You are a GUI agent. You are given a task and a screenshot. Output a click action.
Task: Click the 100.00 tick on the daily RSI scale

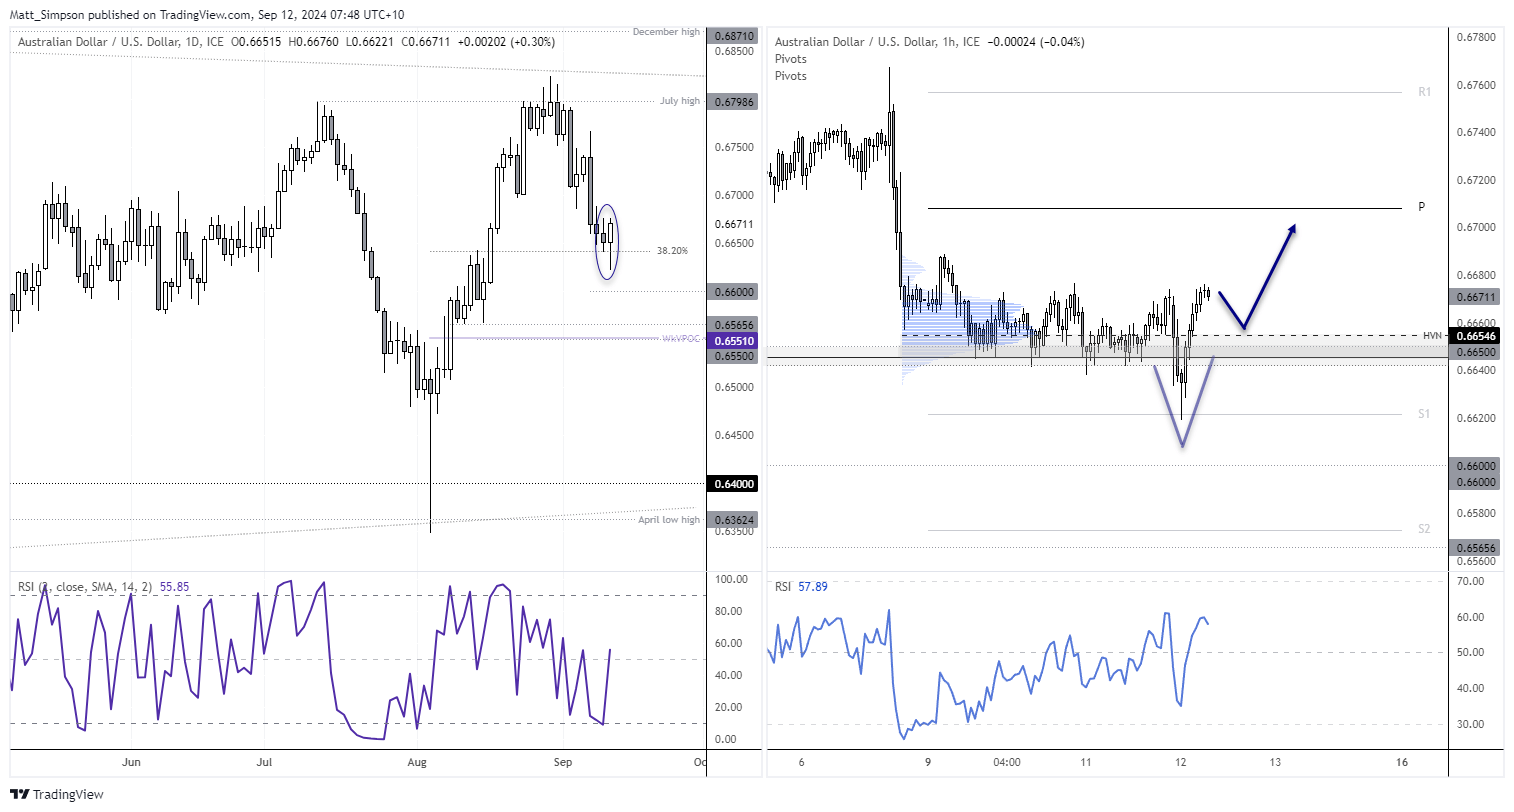(732, 579)
